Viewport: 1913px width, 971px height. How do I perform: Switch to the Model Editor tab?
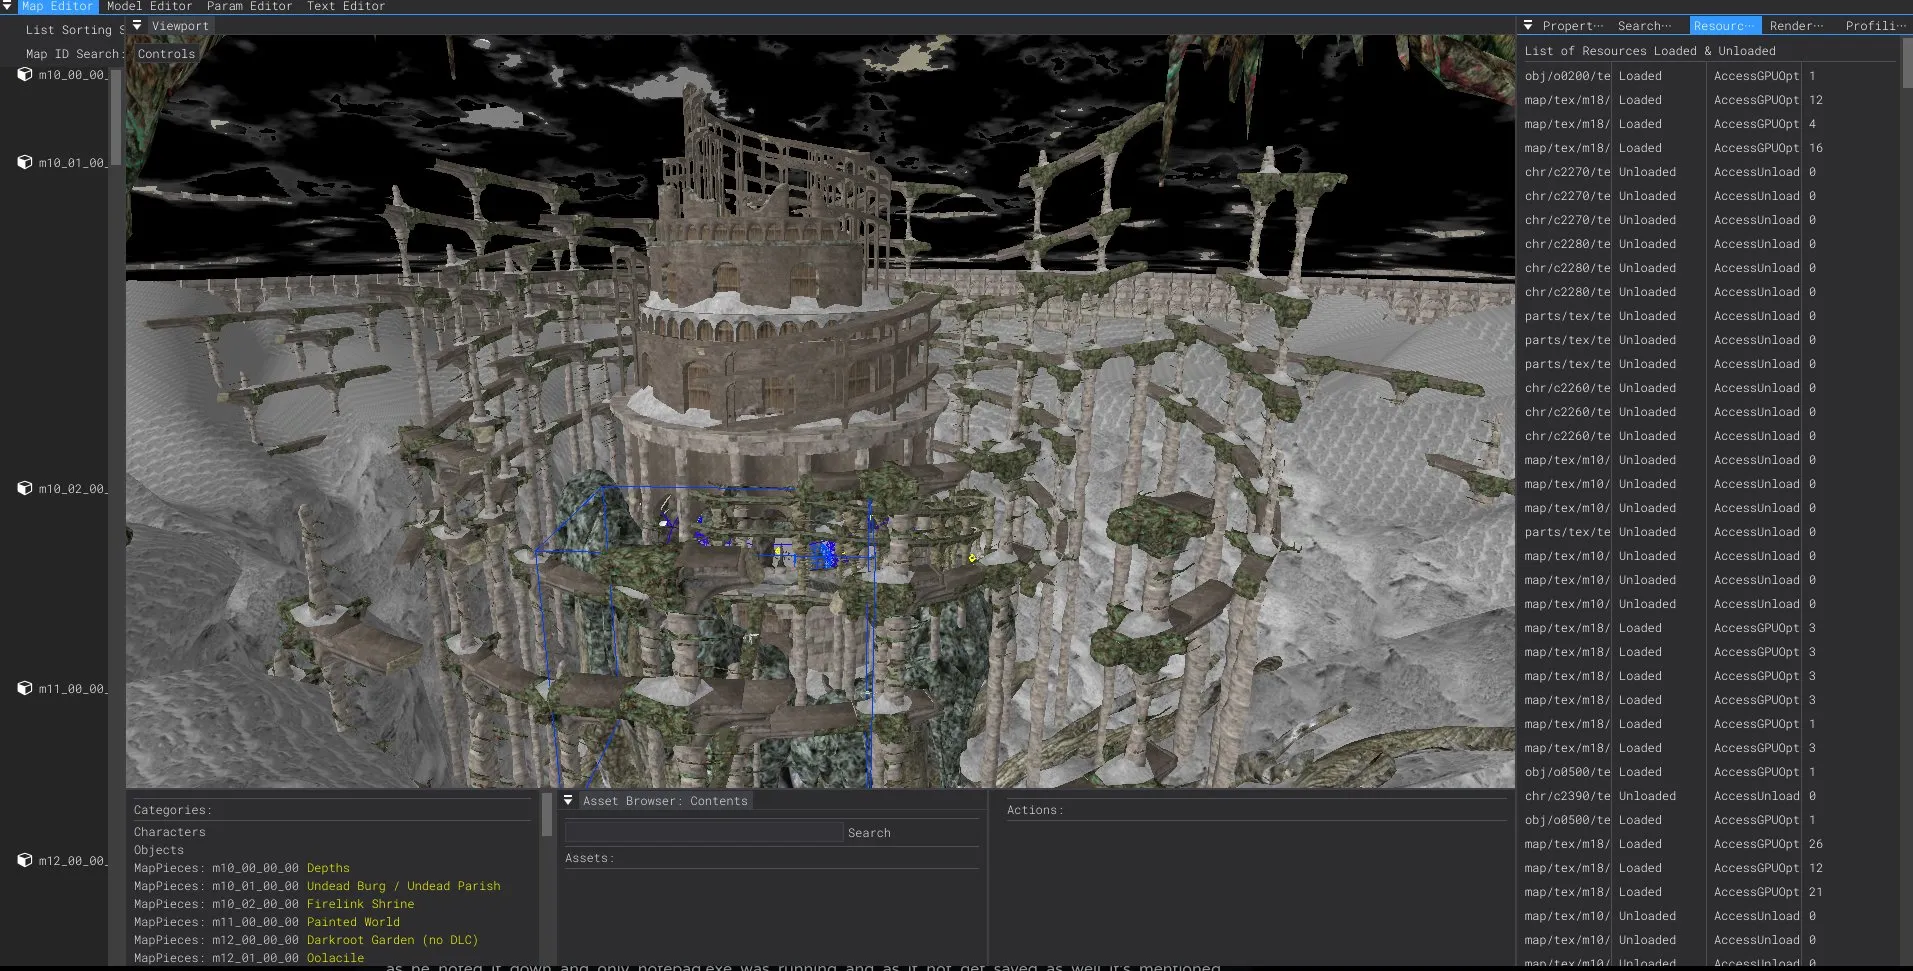coord(149,6)
